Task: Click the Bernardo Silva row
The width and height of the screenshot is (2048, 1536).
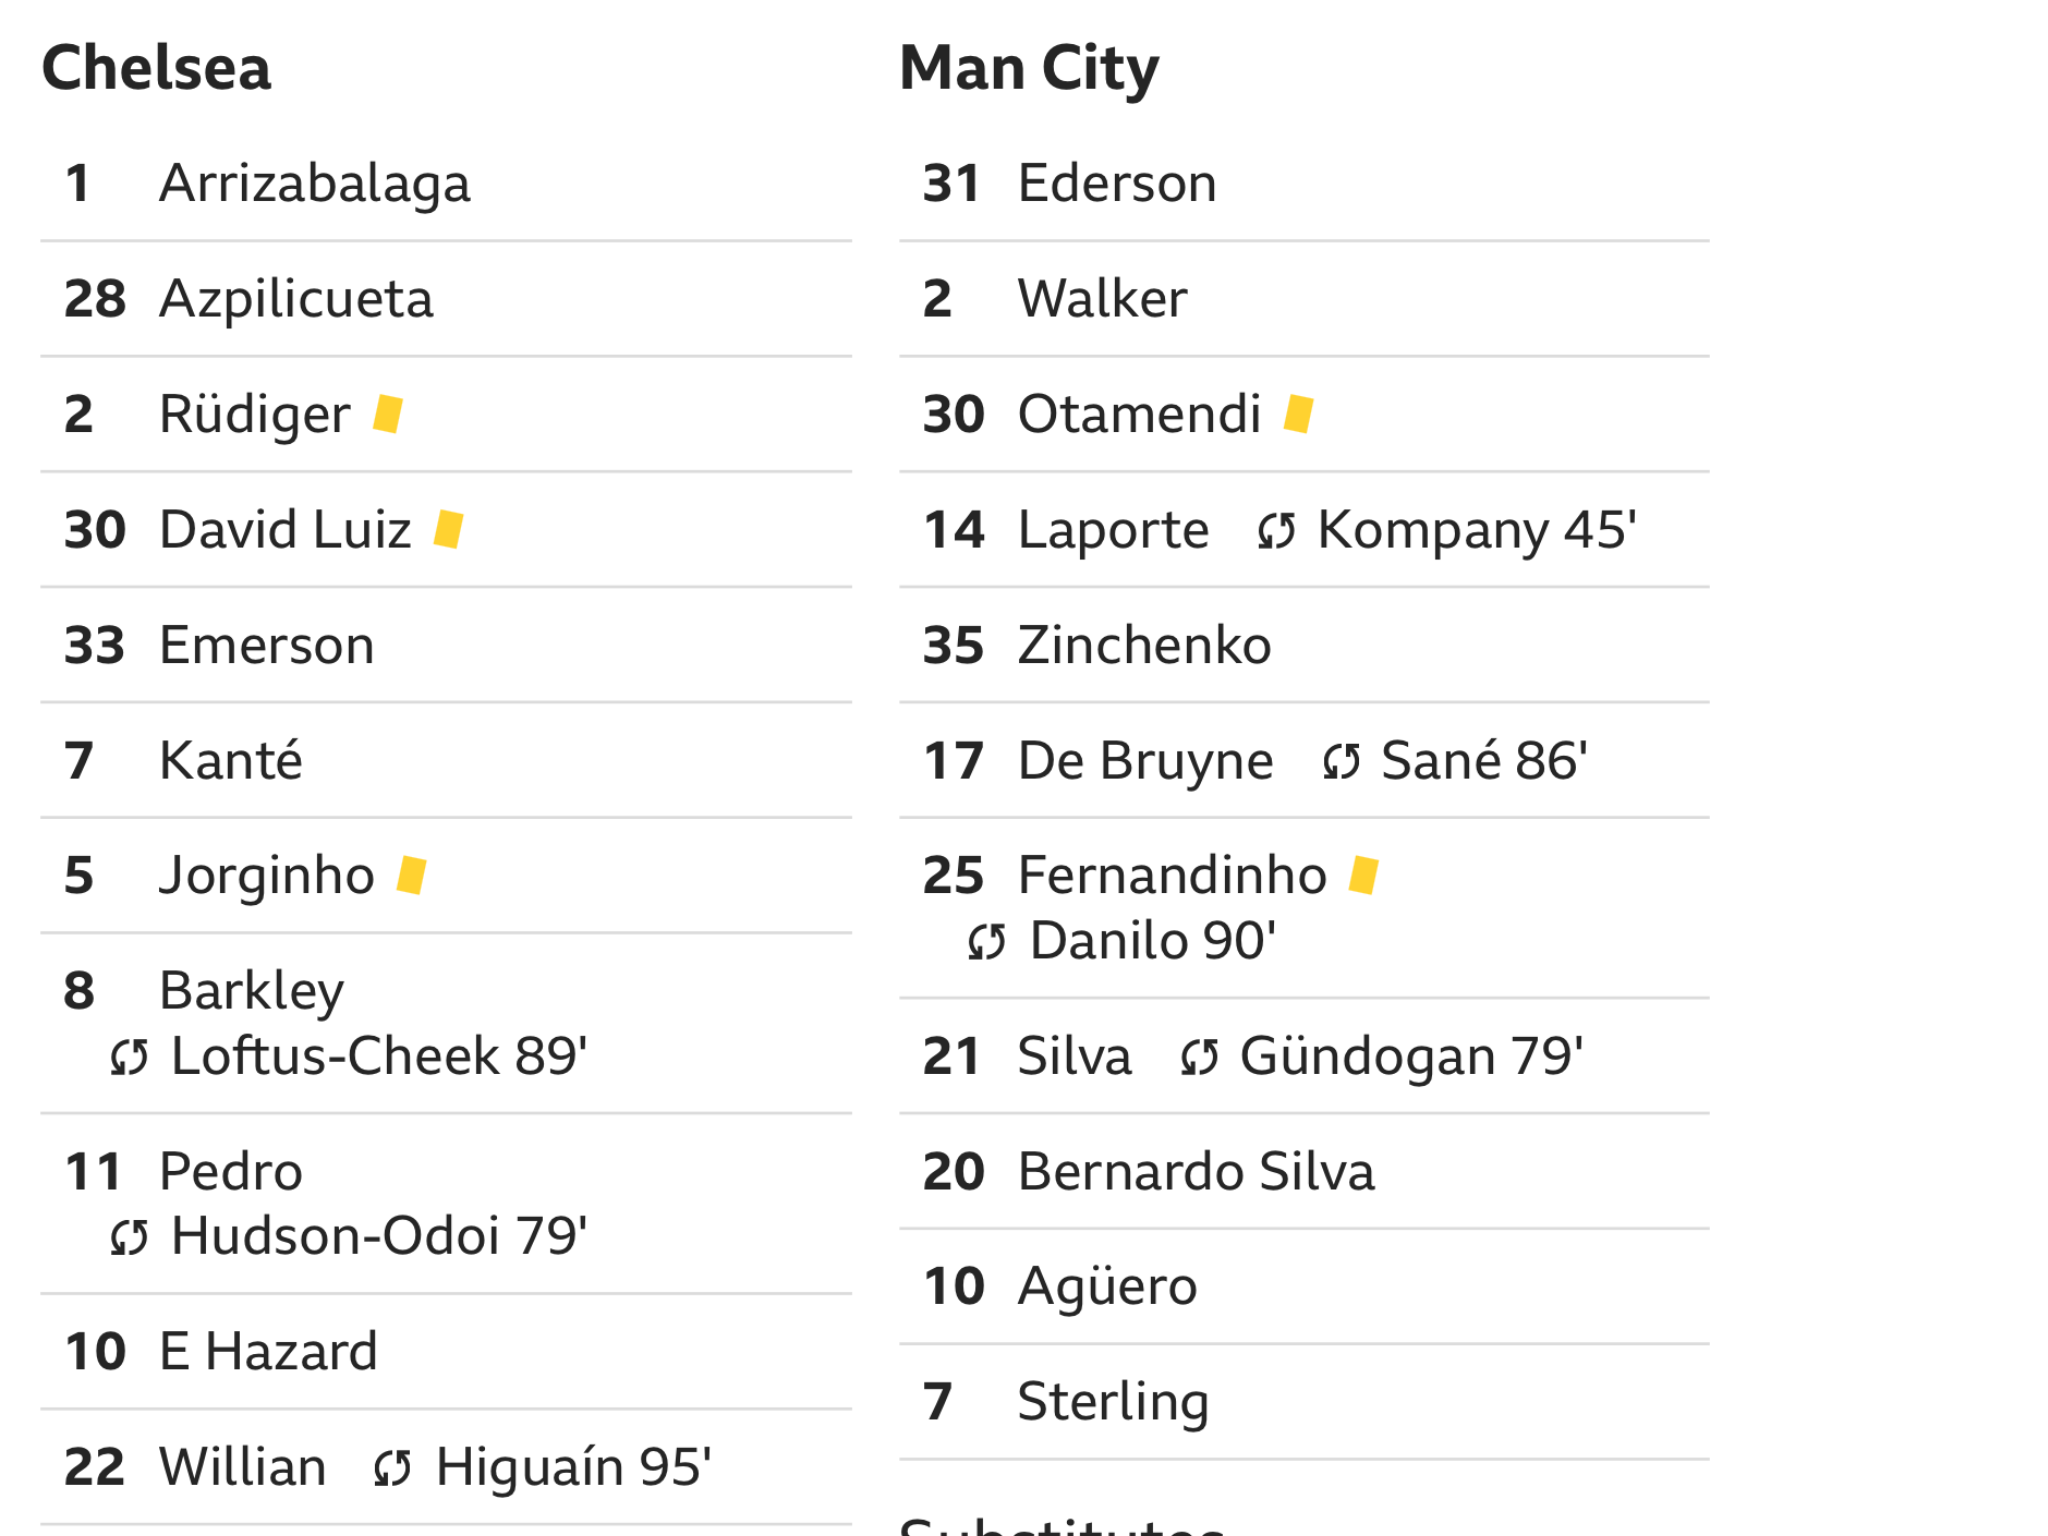Action: 1304,1171
